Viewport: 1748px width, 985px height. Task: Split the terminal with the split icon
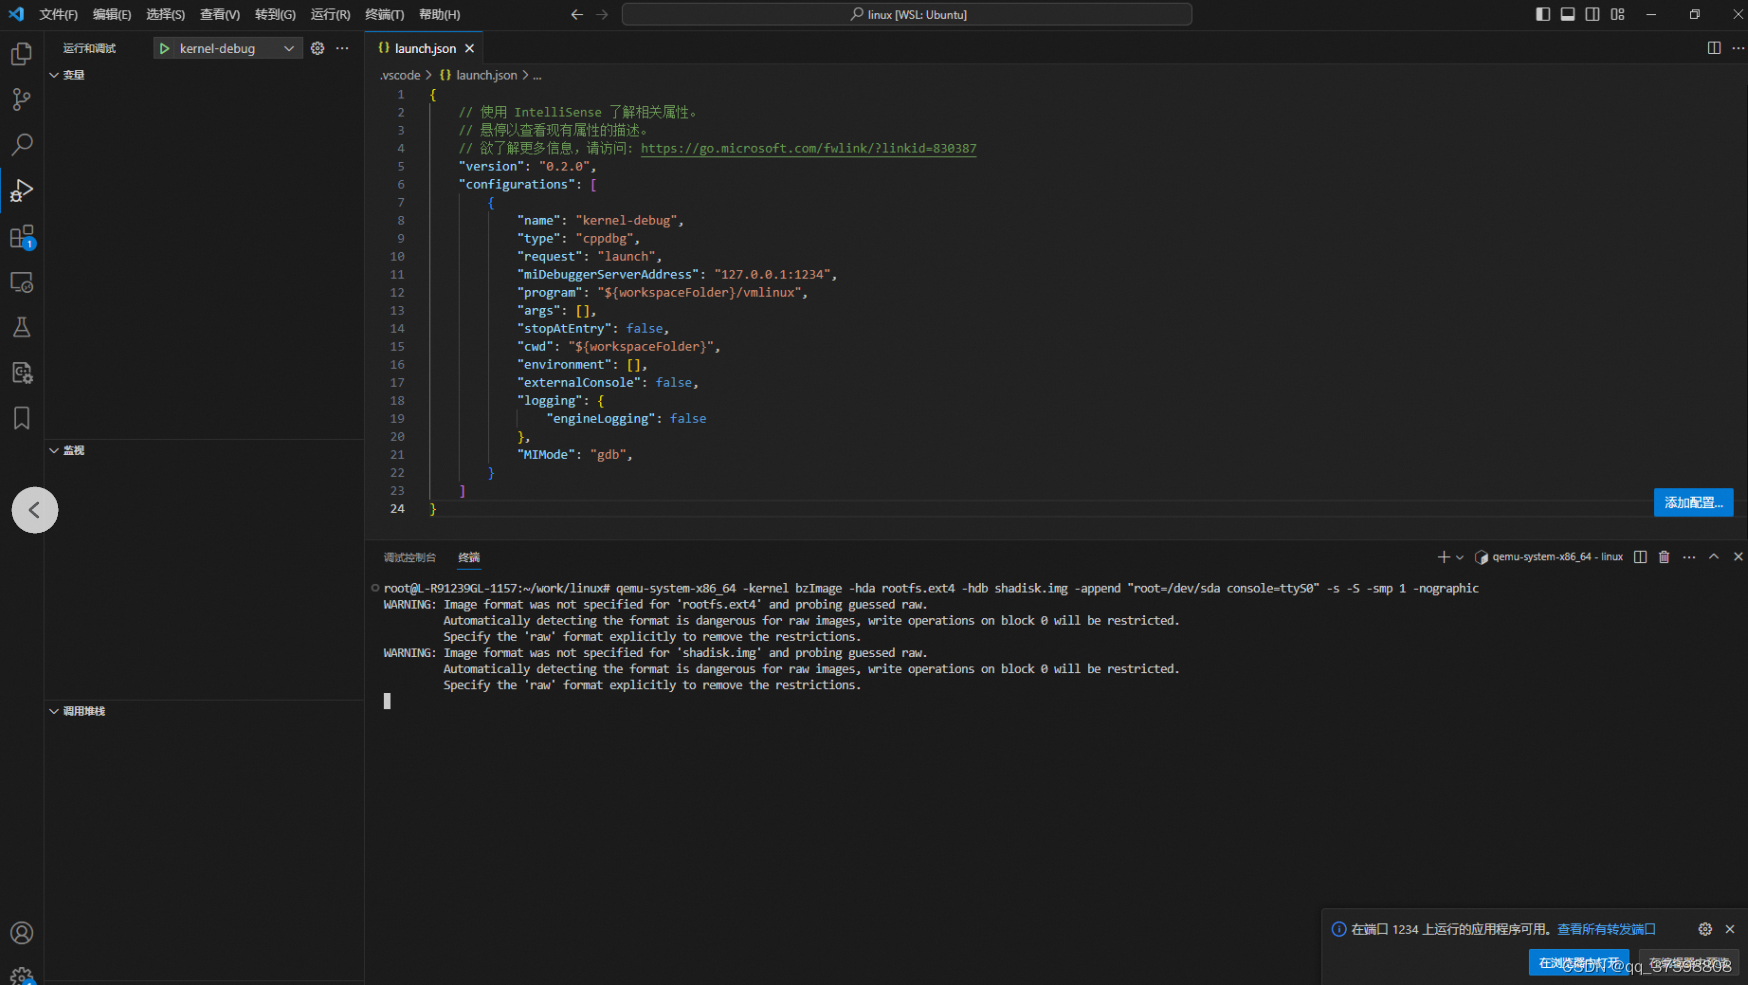pos(1639,557)
